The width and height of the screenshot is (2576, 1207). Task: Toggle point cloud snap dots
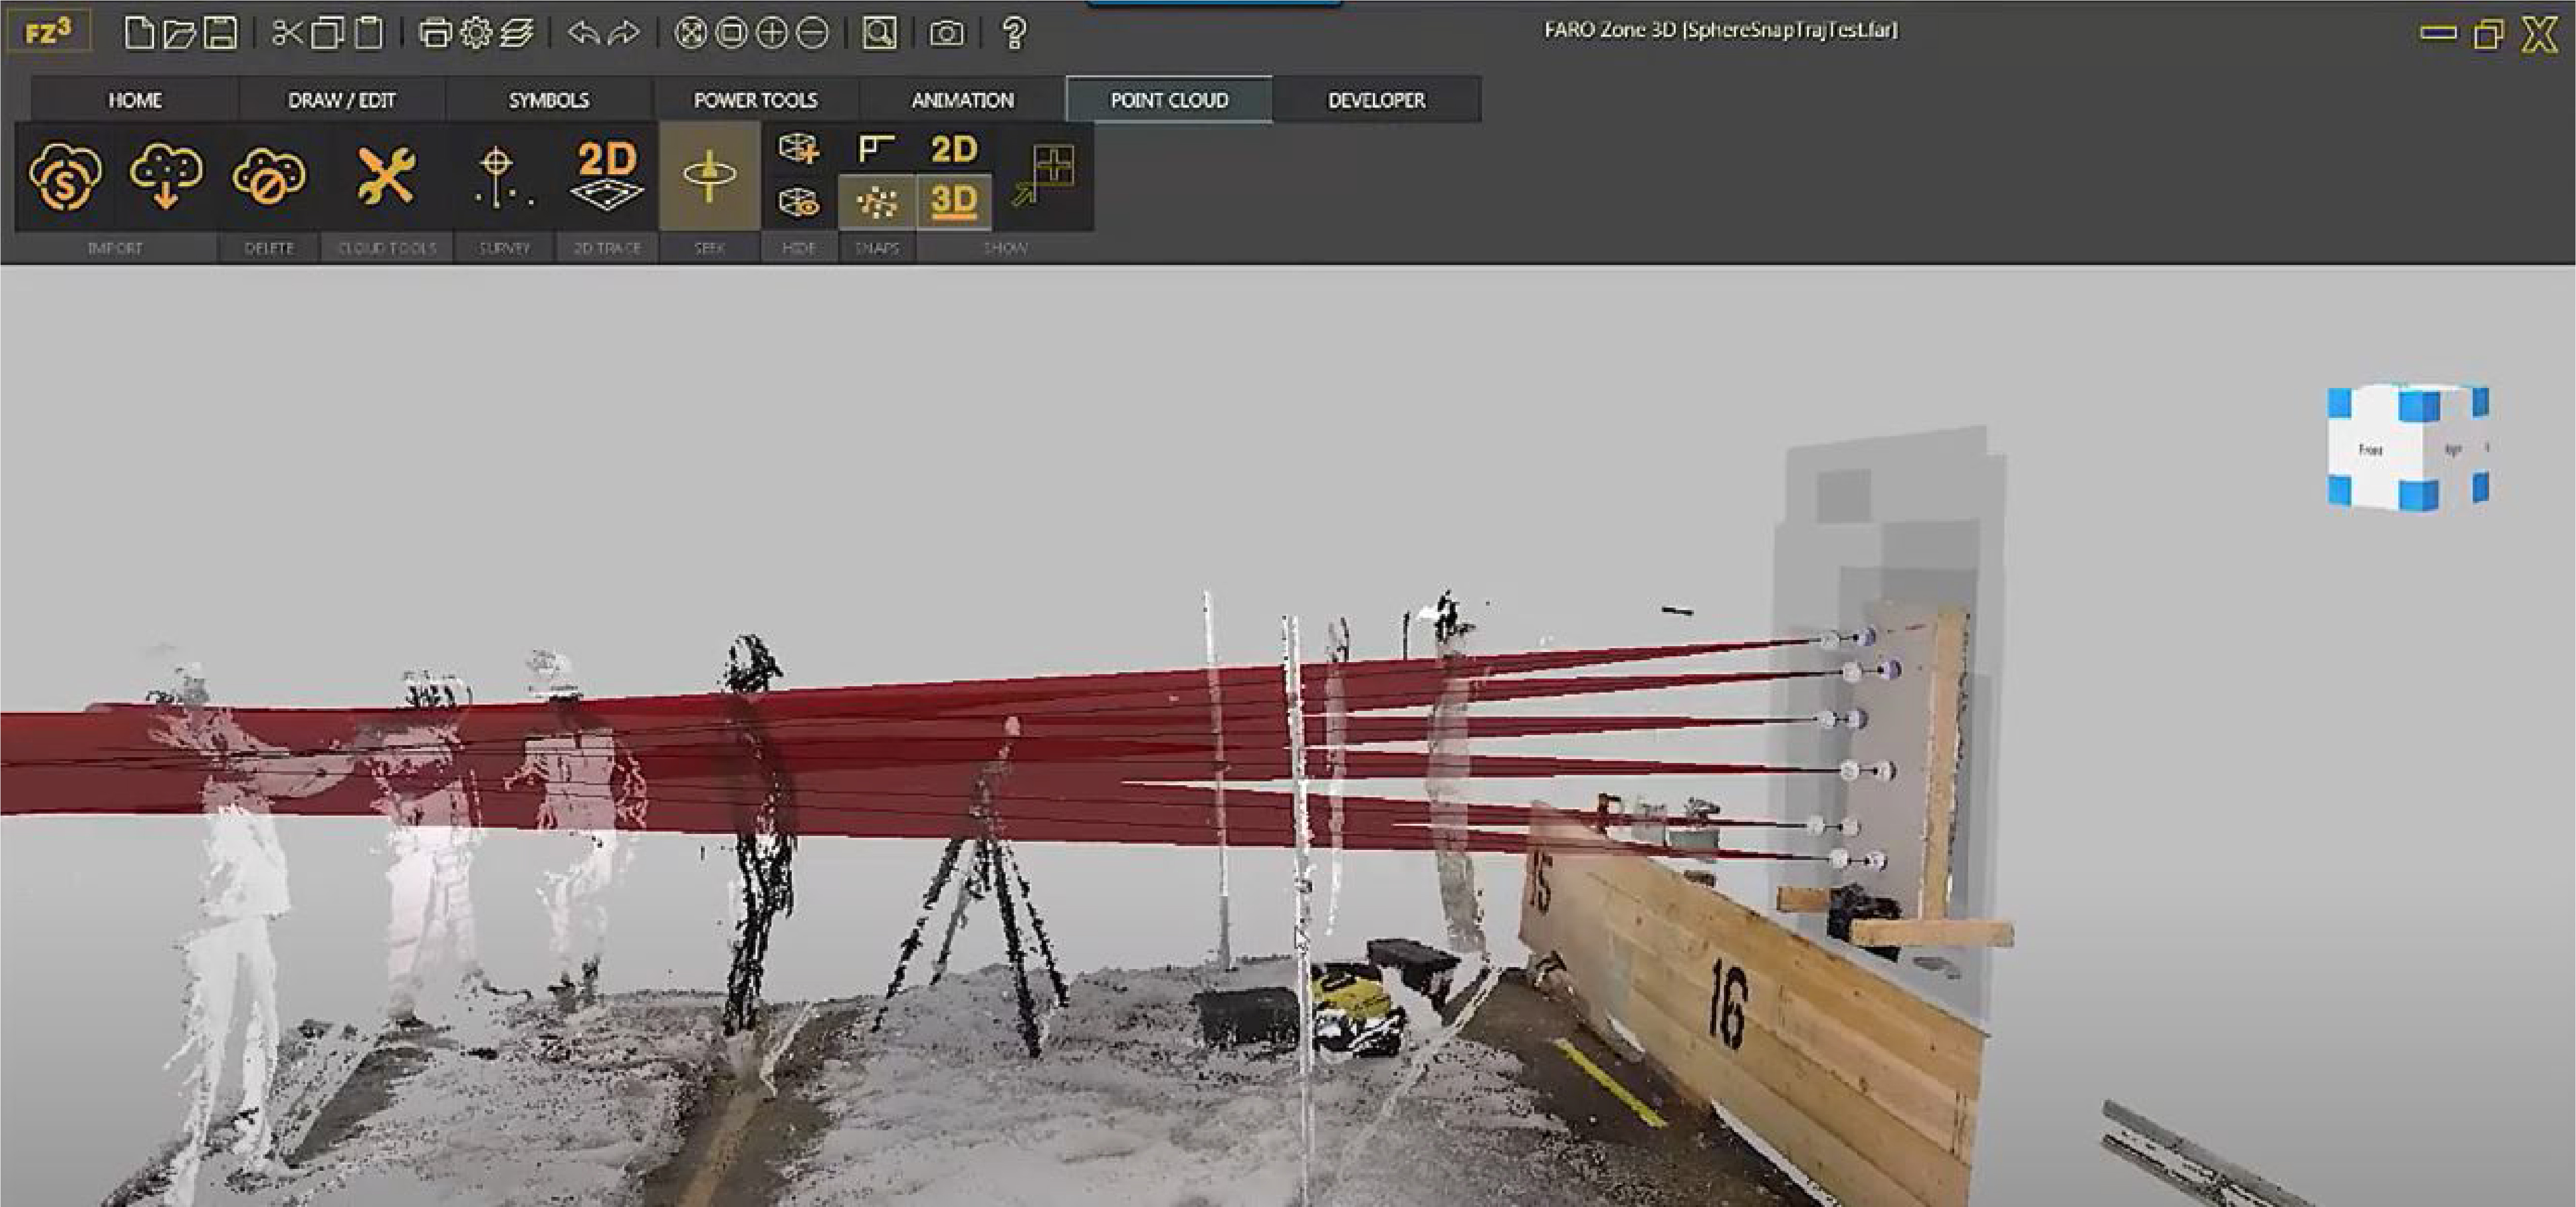coord(876,203)
